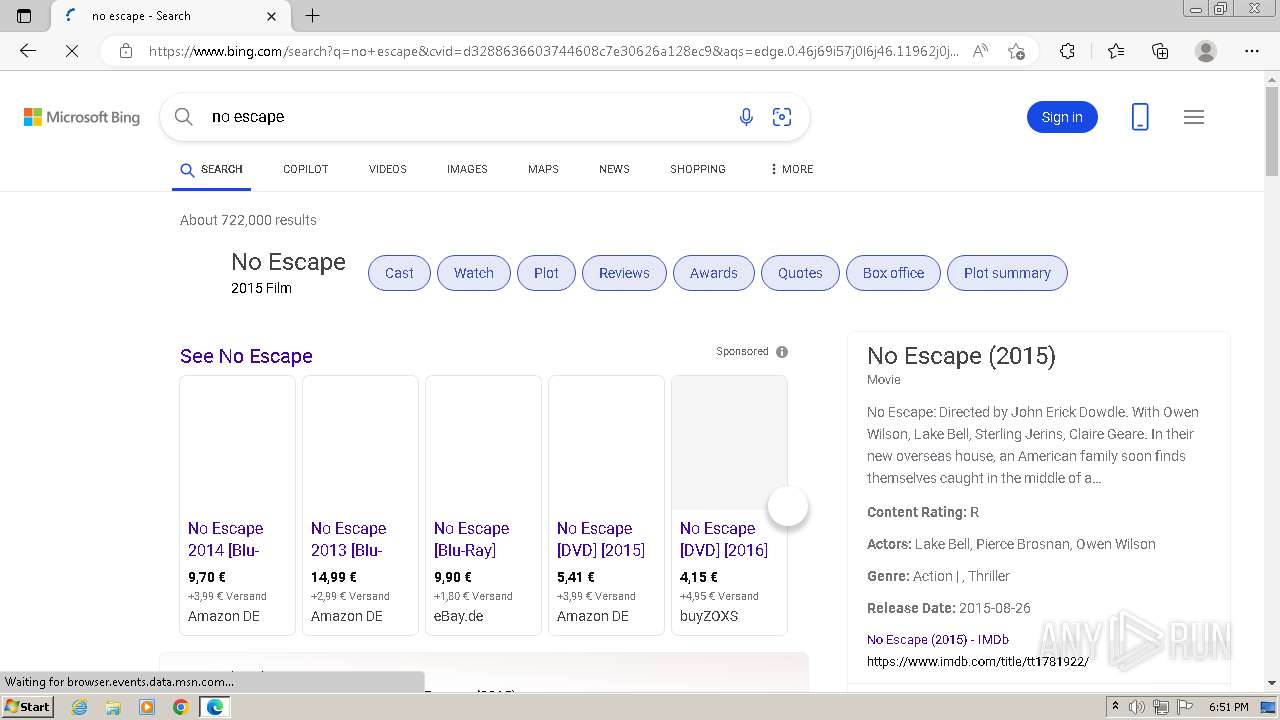Select the Watch chip
Image resolution: width=1280 pixels, height=720 pixels.
[474, 273]
